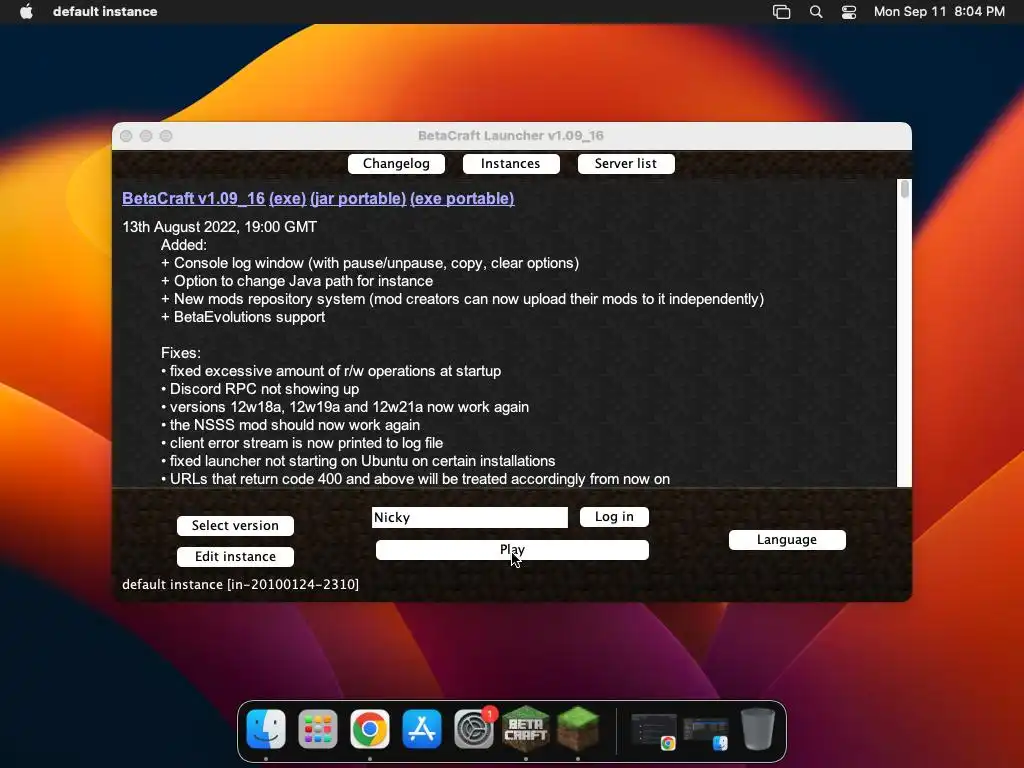The width and height of the screenshot is (1024, 768).
Task: Open Stage Manager icon in menu bar
Action: 782,11
